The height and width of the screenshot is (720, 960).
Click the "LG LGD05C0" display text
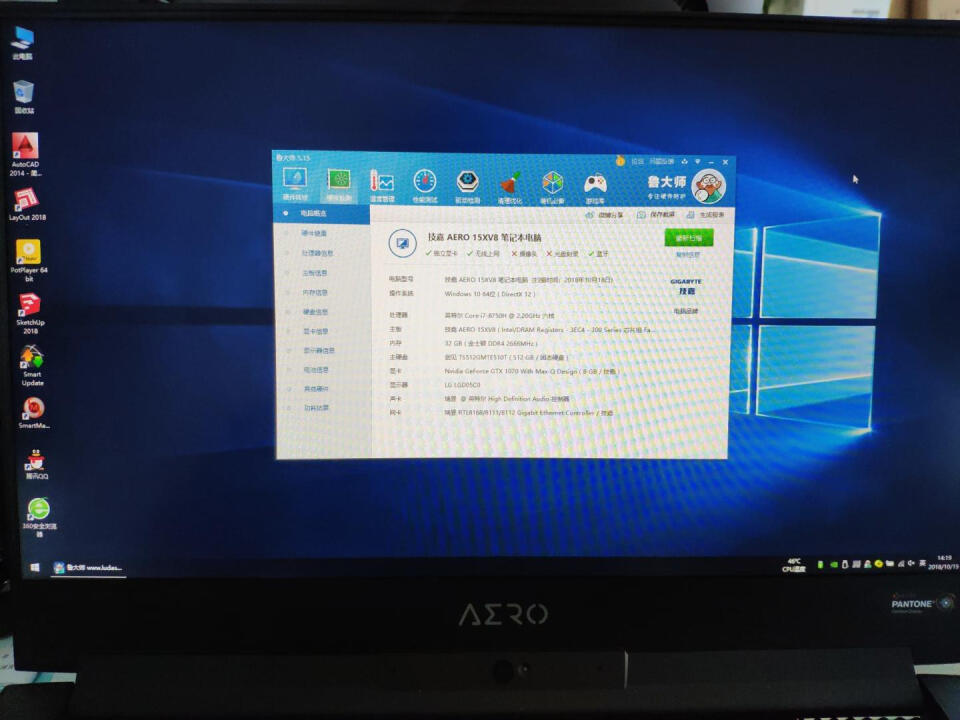click(x=462, y=385)
